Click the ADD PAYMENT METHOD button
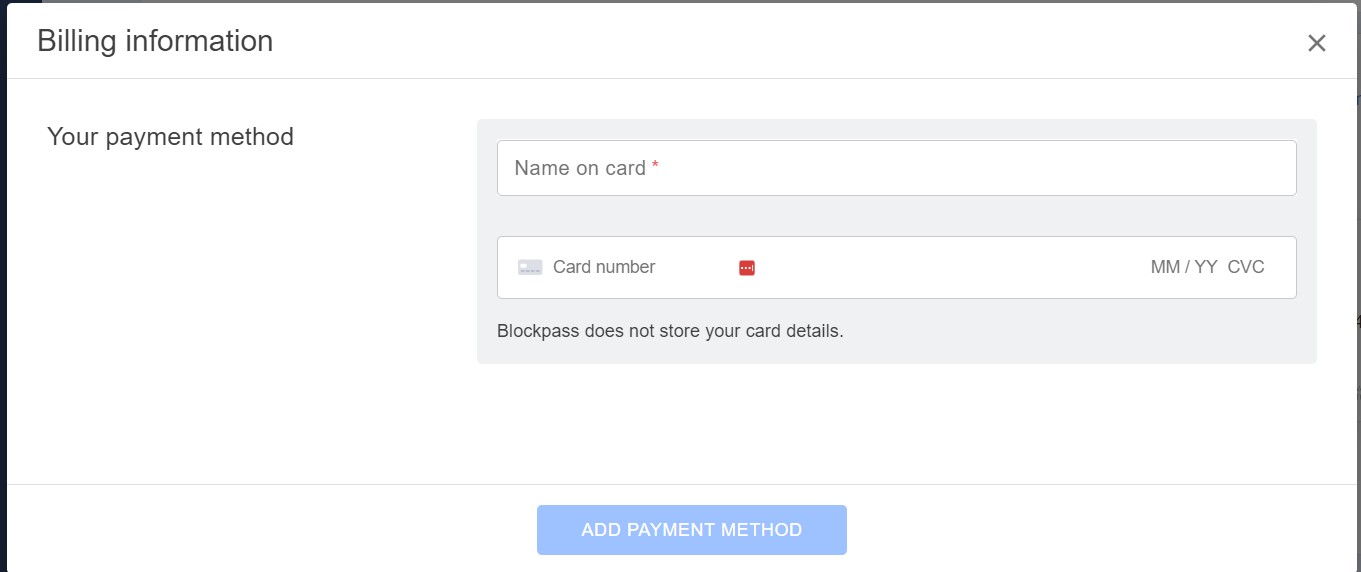 [x=692, y=530]
